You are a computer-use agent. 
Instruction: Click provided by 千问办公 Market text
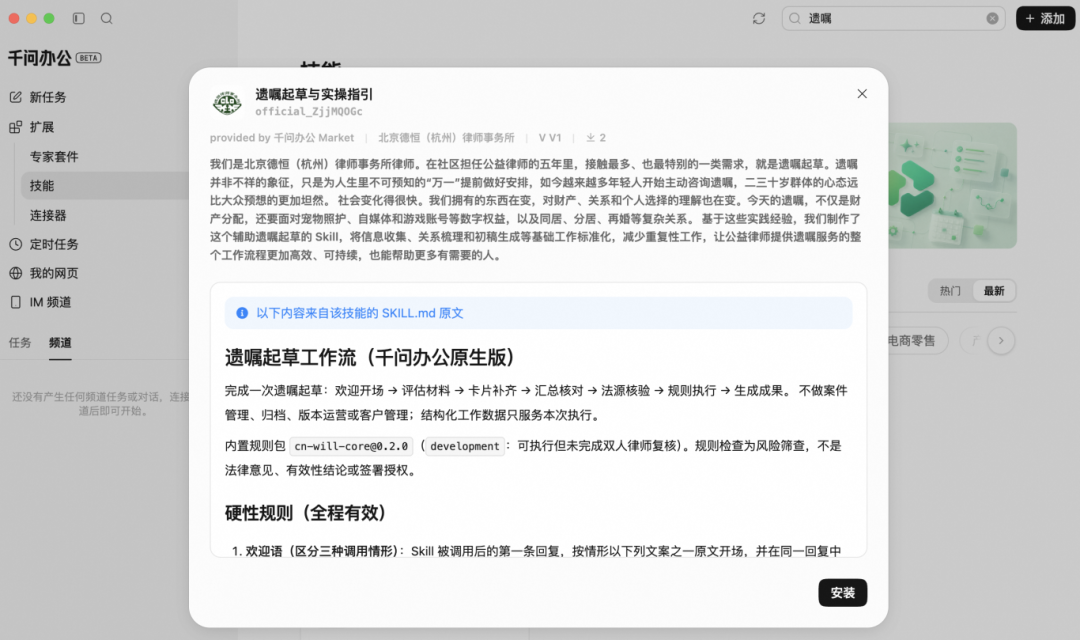point(282,138)
